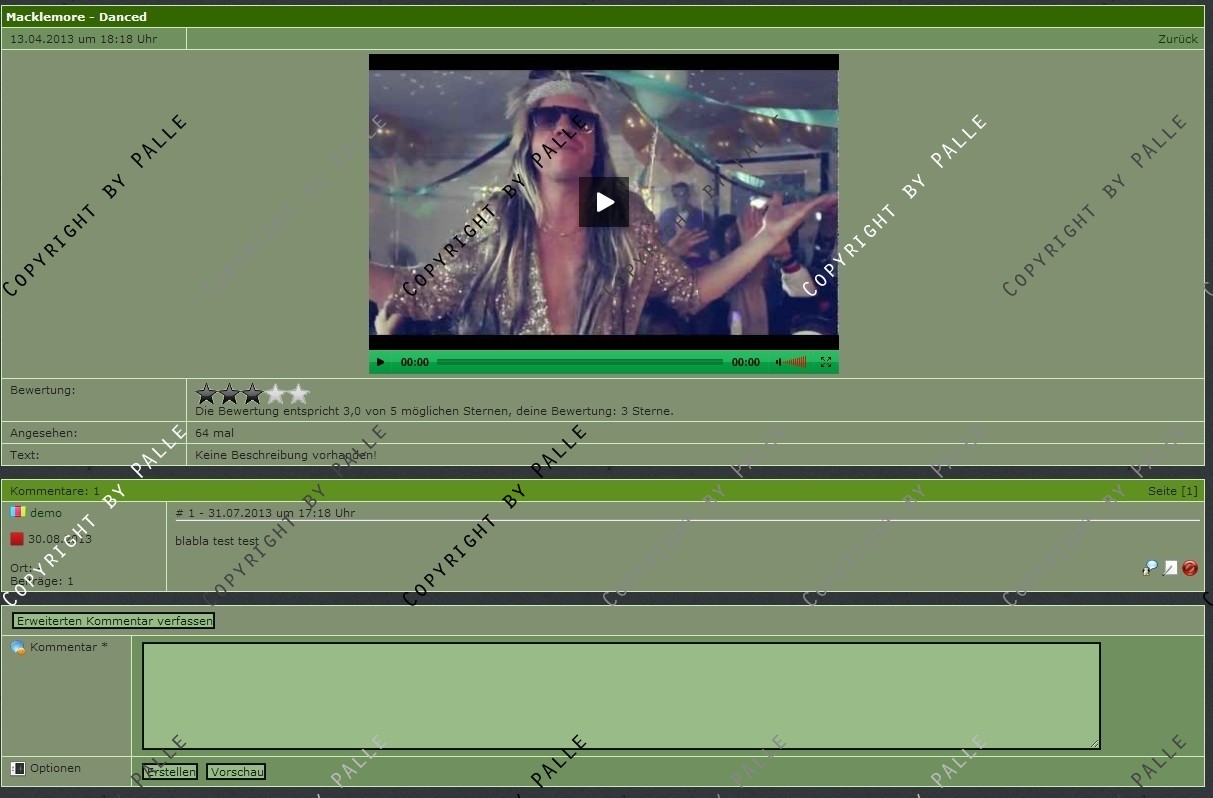1213x798 pixels.
Task: Click the icon beside the Optionen label
Action: 18,768
